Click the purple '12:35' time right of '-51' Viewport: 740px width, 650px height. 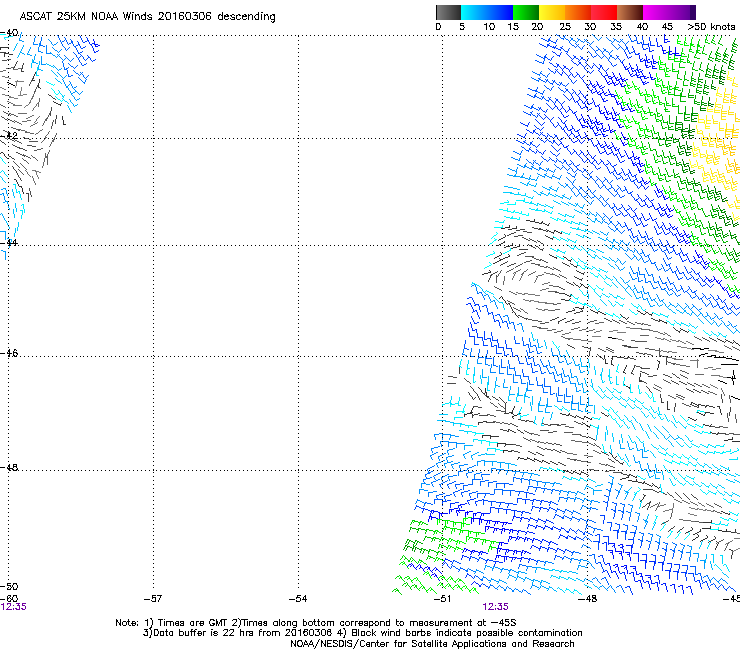(x=496, y=607)
